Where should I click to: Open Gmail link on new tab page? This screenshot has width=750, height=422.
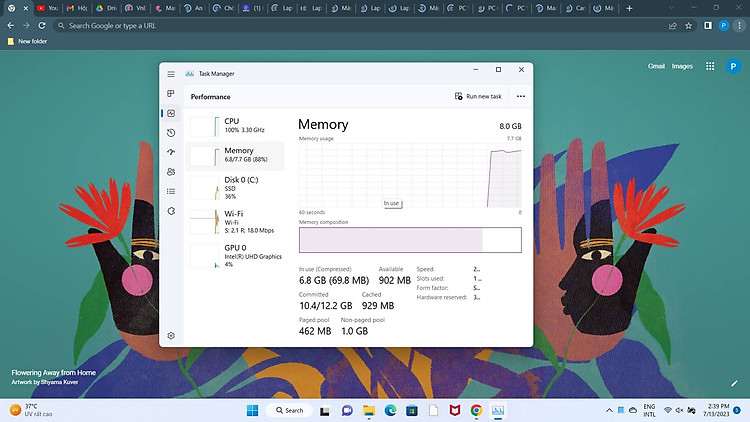[656, 66]
